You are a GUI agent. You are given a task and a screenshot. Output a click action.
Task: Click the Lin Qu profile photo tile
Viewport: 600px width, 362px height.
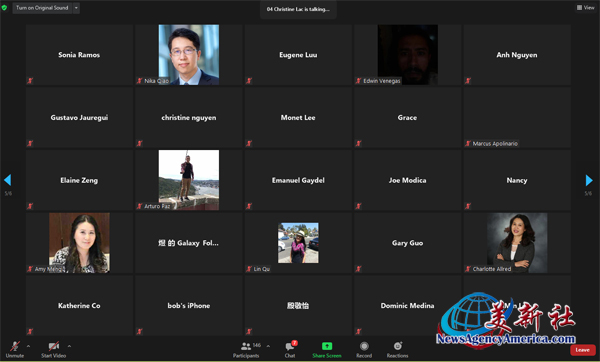coord(298,243)
